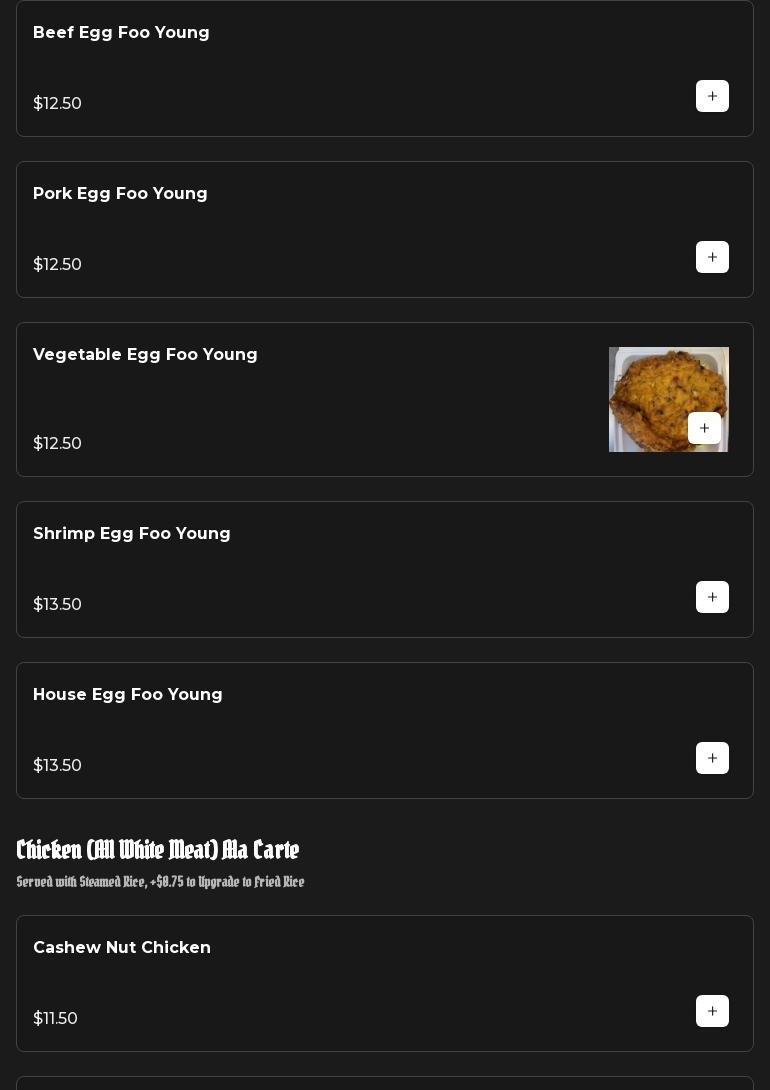770x1090 pixels.
Task: Click plus icon on Vegetable Egg Foo Young
Action: coord(704,428)
